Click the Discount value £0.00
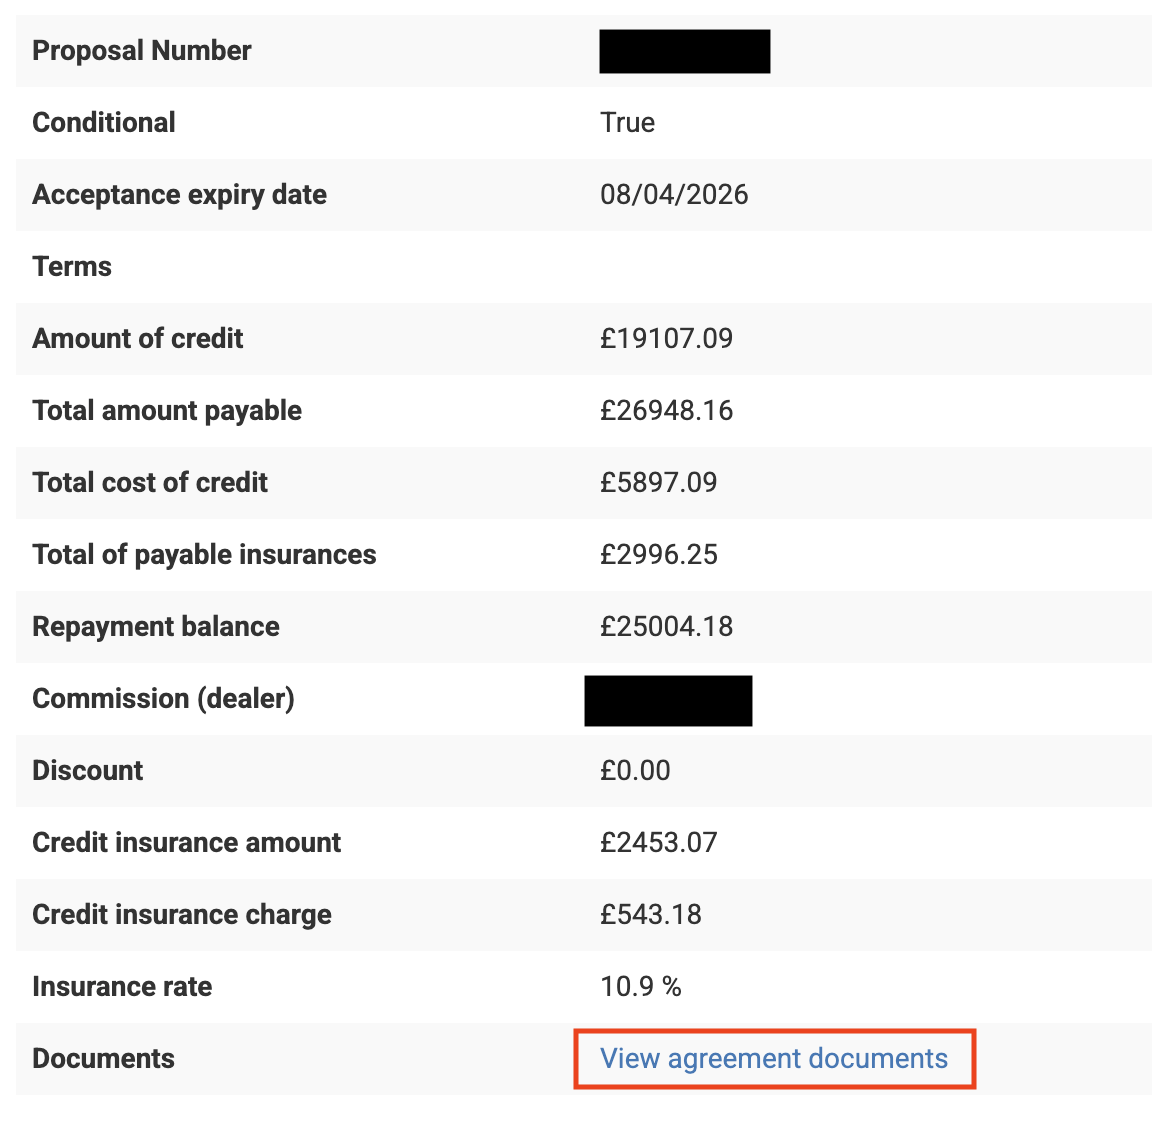Image resolution: width=1172 pixels, height=1122 pixels. pos(635,770)
